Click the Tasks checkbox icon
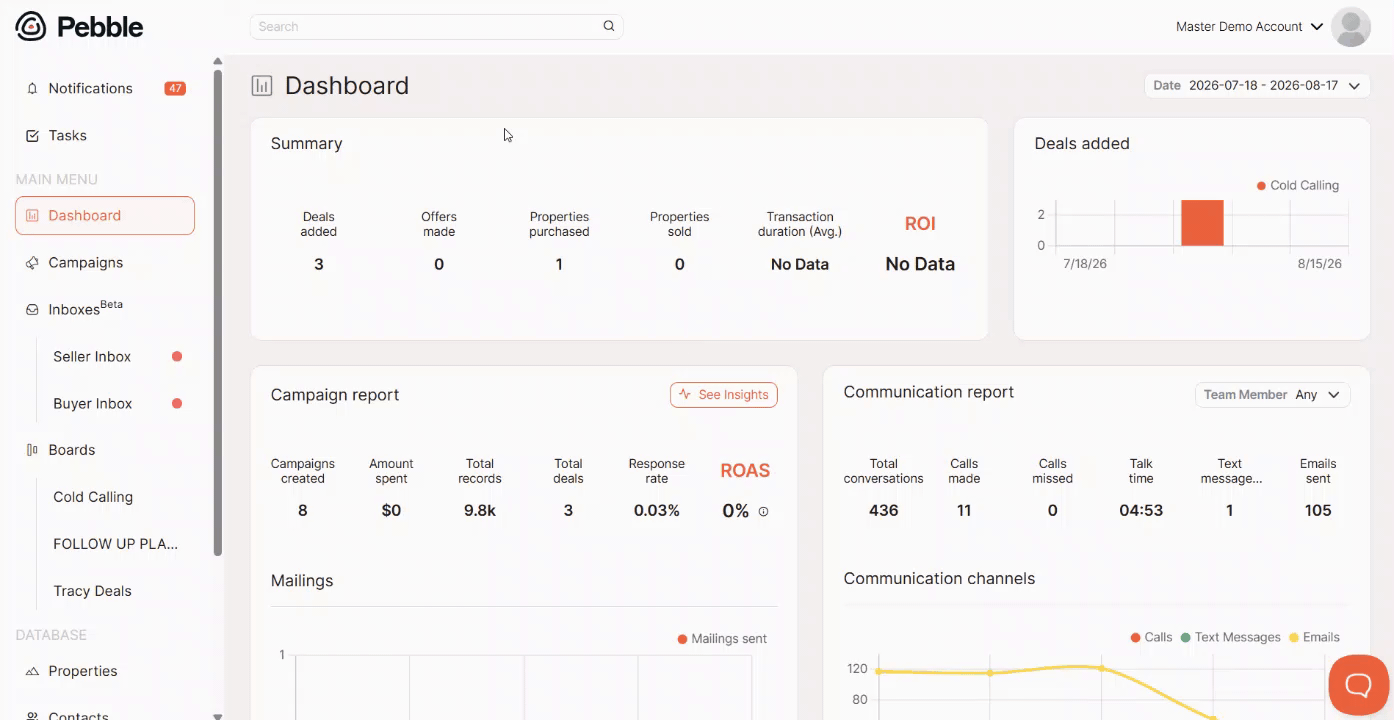 (x=32, y=135)
